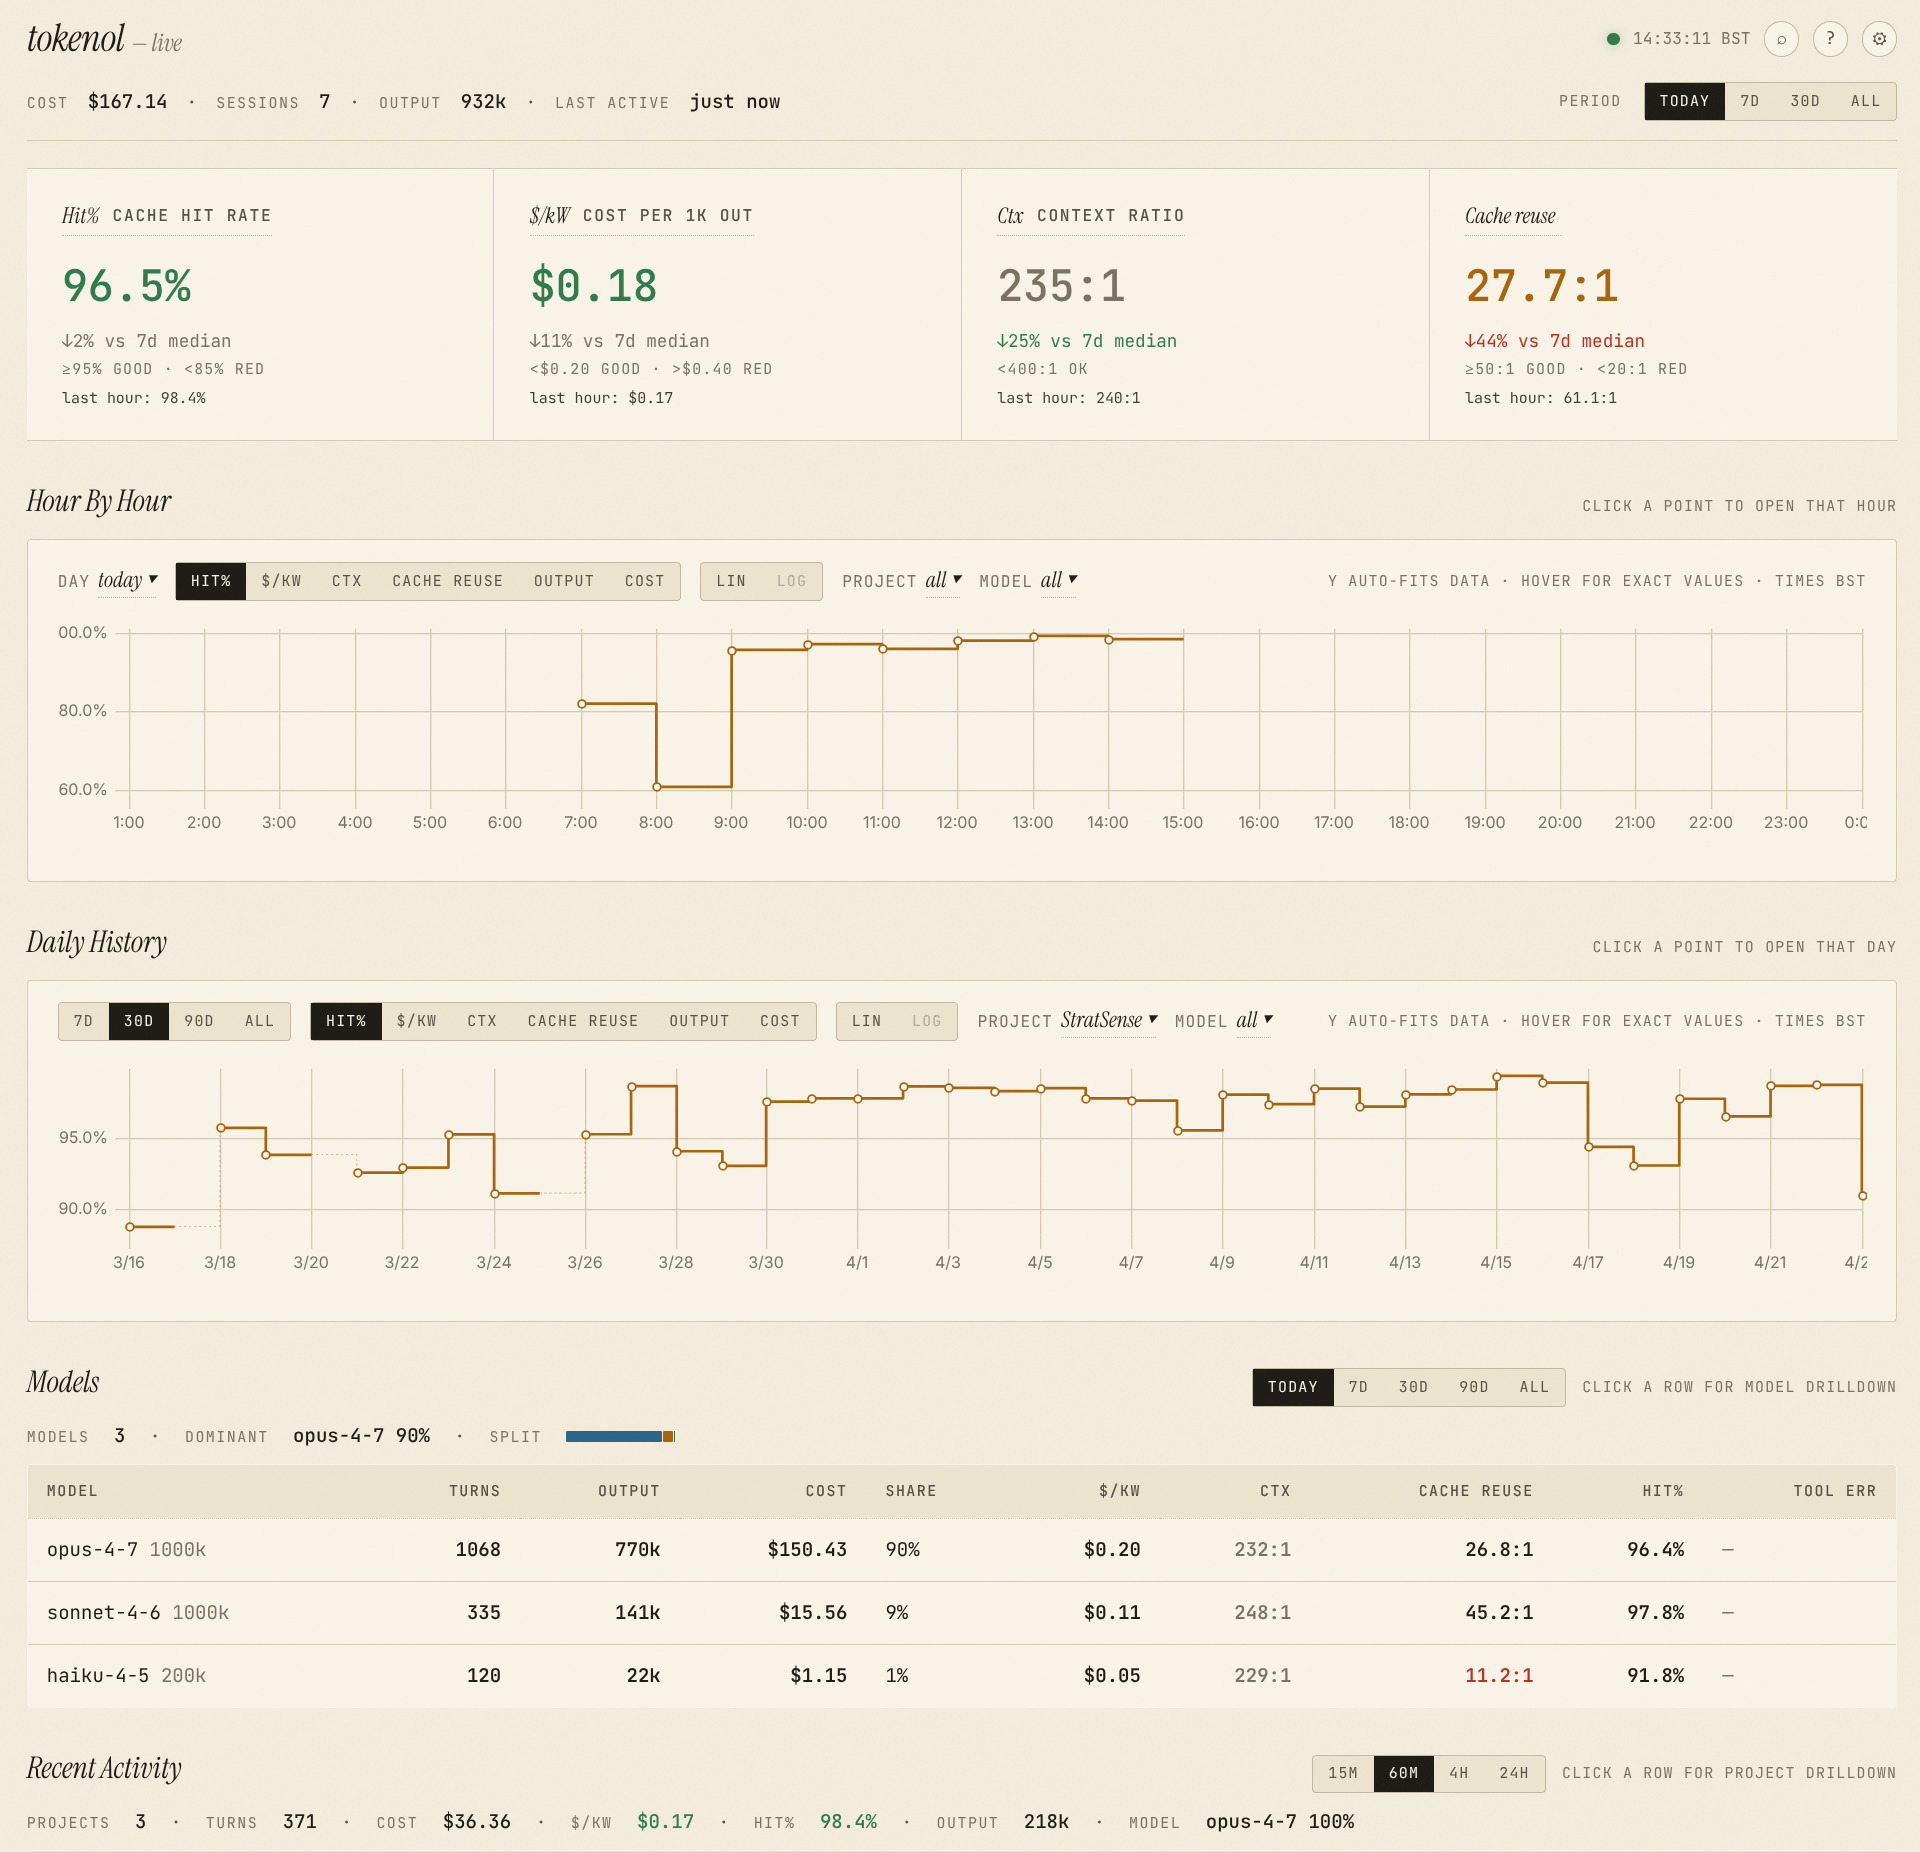Click the tokenol title link

[77, 38]
